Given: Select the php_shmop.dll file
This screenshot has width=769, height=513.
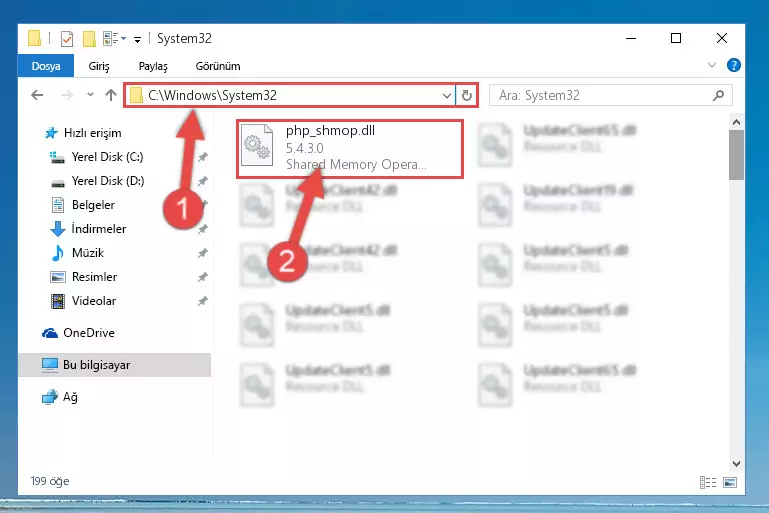Looking at the screenshot, I should pos(350,149).
